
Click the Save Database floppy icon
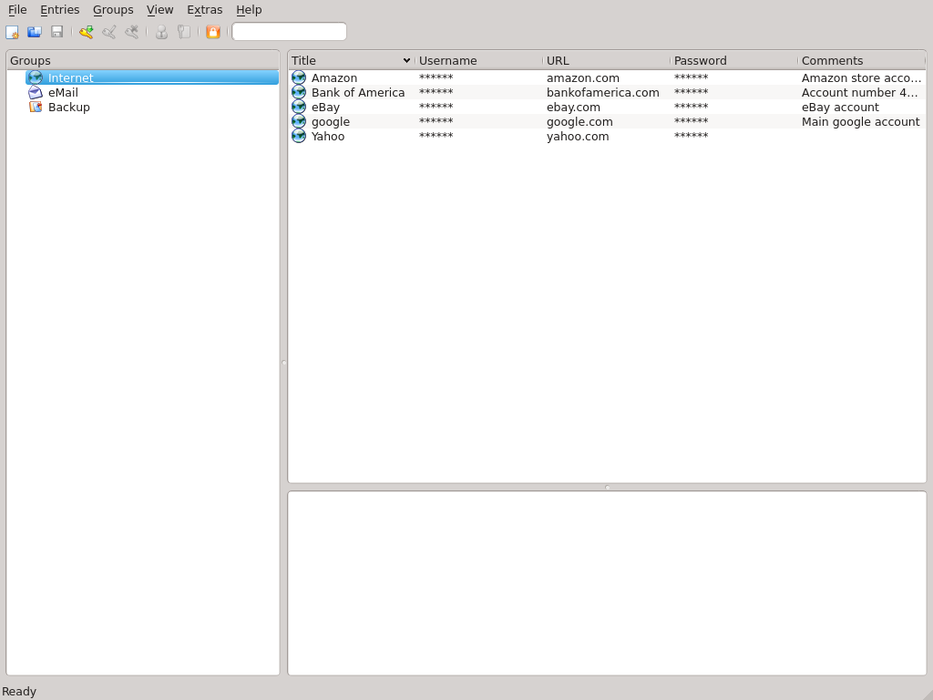pyautogui.click(x=57, y=32)
